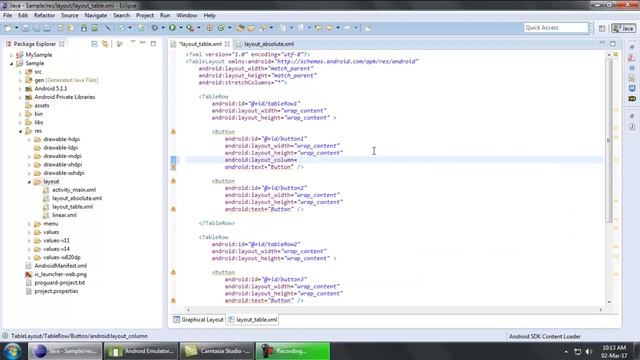Click the warning marker beside button1 Button tag
Image resolution: width=640 pixels, height=360 pixels.
coord(173,132)
